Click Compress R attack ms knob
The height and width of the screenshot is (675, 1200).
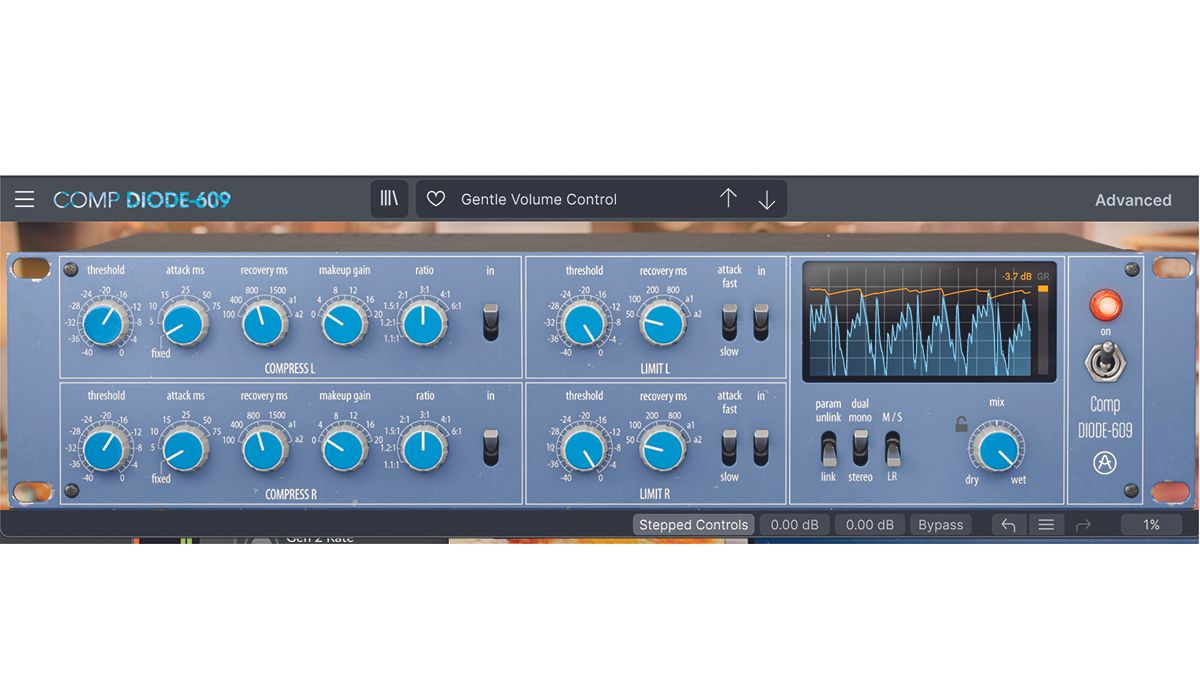click(182, 450)
